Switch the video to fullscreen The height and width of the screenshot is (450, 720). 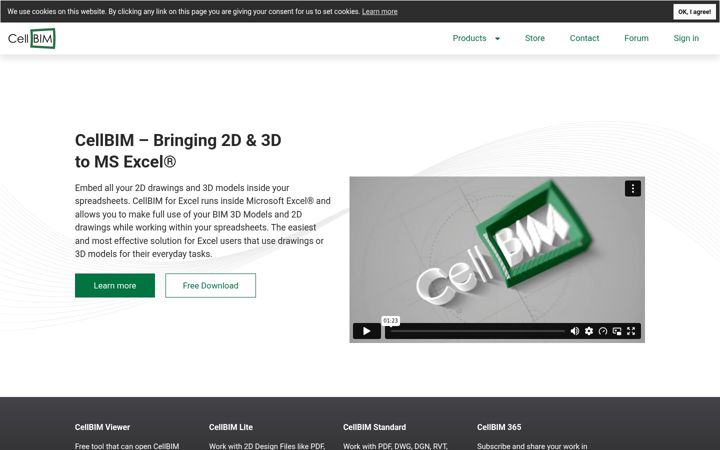coord(631,331)
